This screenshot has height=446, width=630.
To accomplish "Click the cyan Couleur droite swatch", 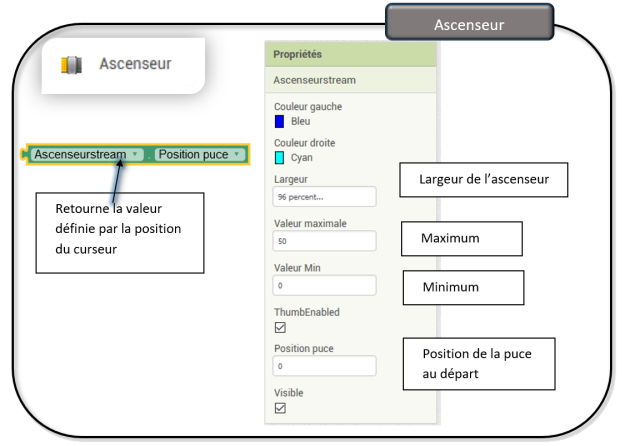I will pyautogui.click(x=280, y=158).
